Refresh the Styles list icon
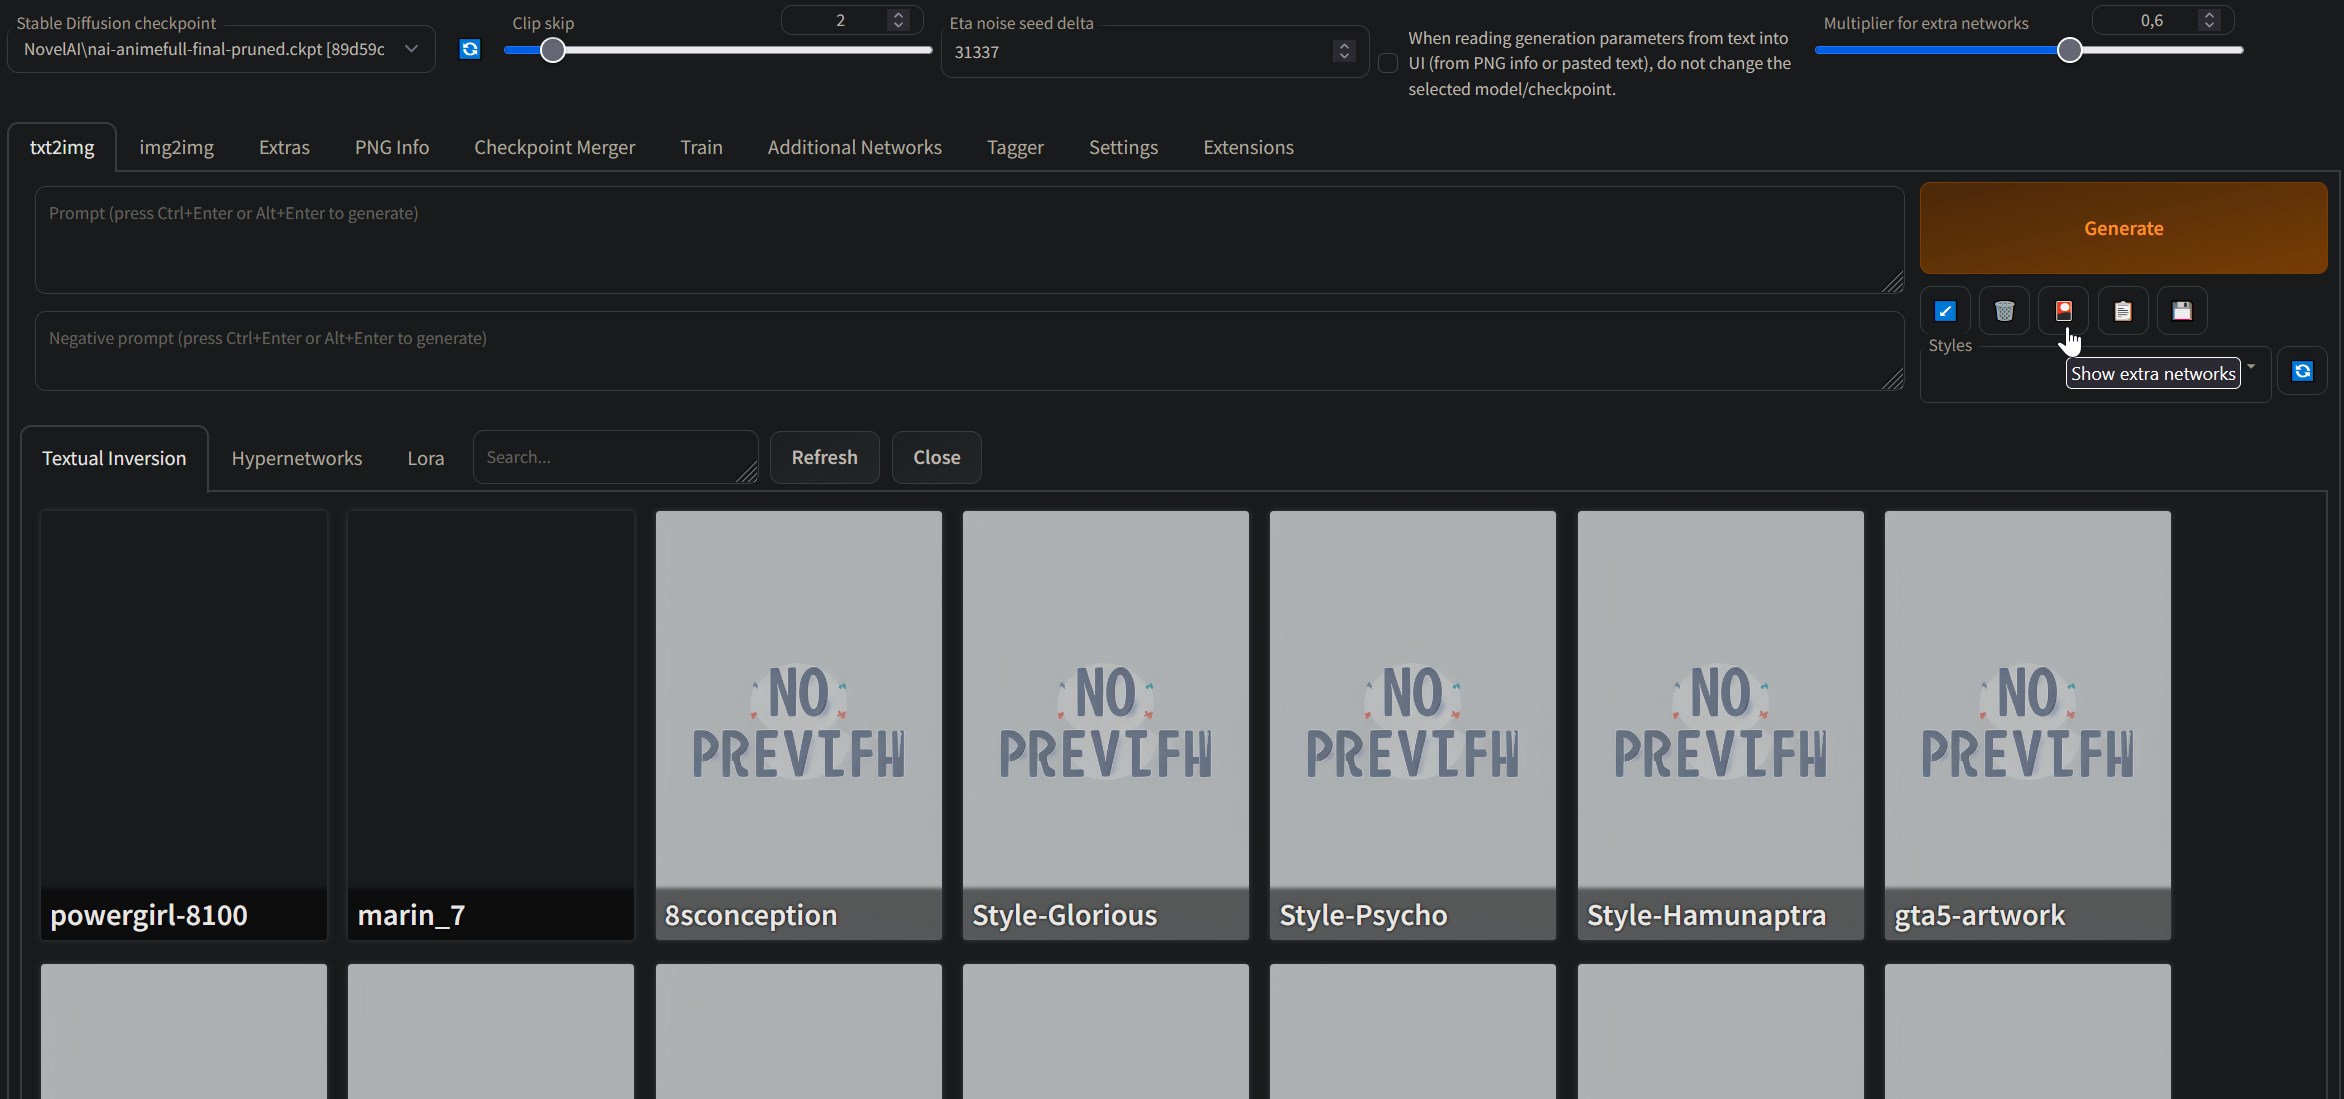2344x1099 pixels. pyautogui.click(x=2302, y=371)
